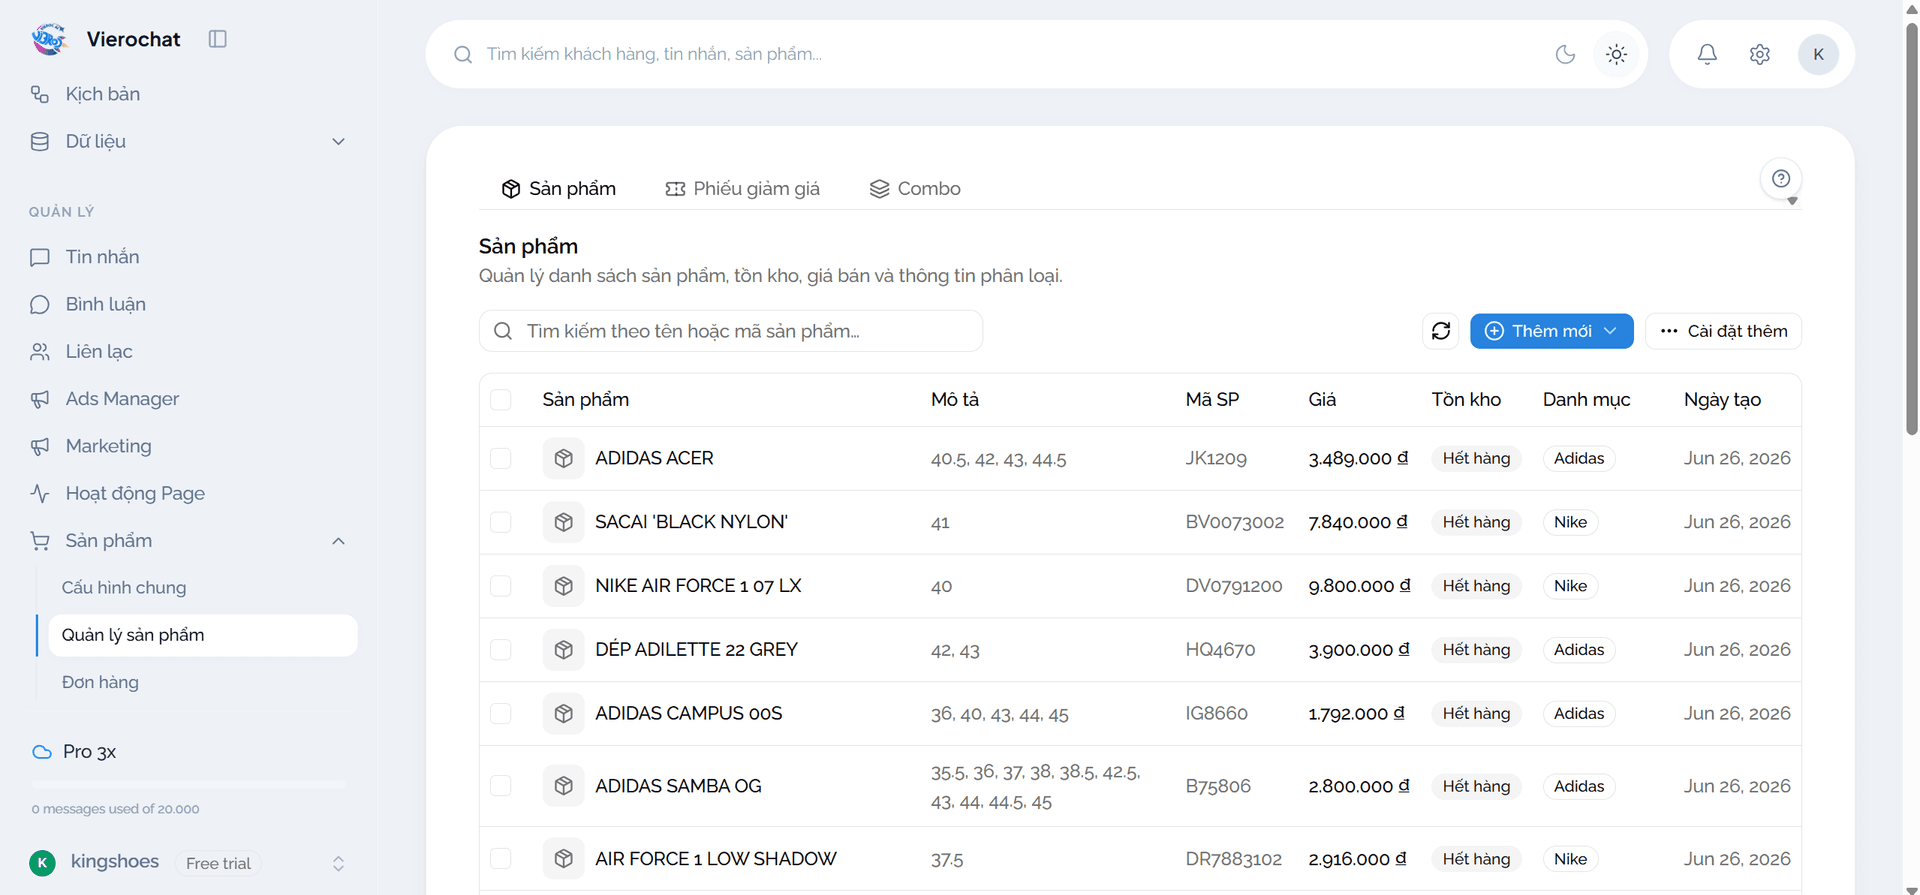Switch to Combo tab
The image size is (1920, 895).
(915, 189)
